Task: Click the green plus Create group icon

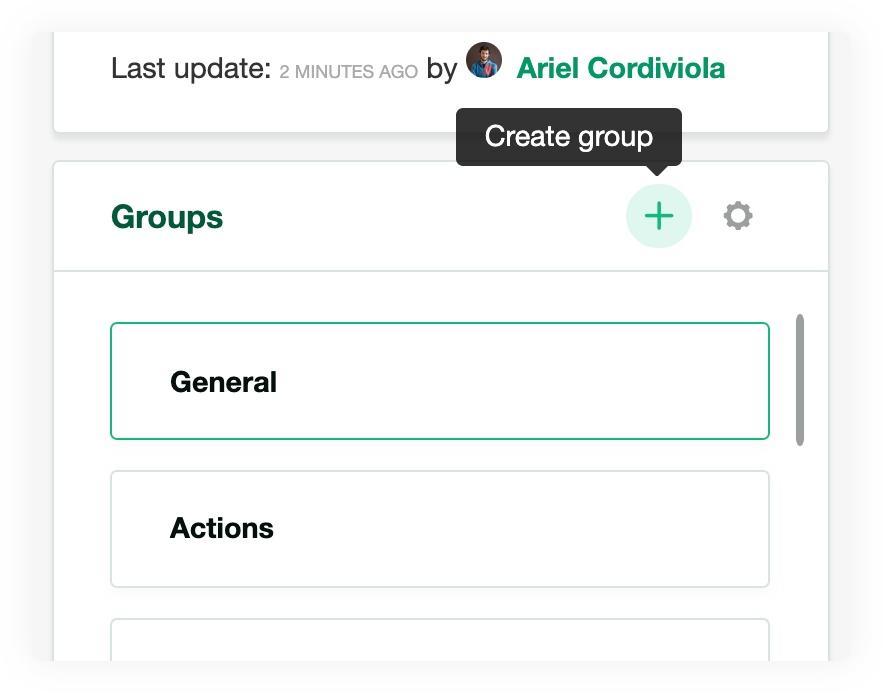Action: pyautogui.click(x=658, y=216)
